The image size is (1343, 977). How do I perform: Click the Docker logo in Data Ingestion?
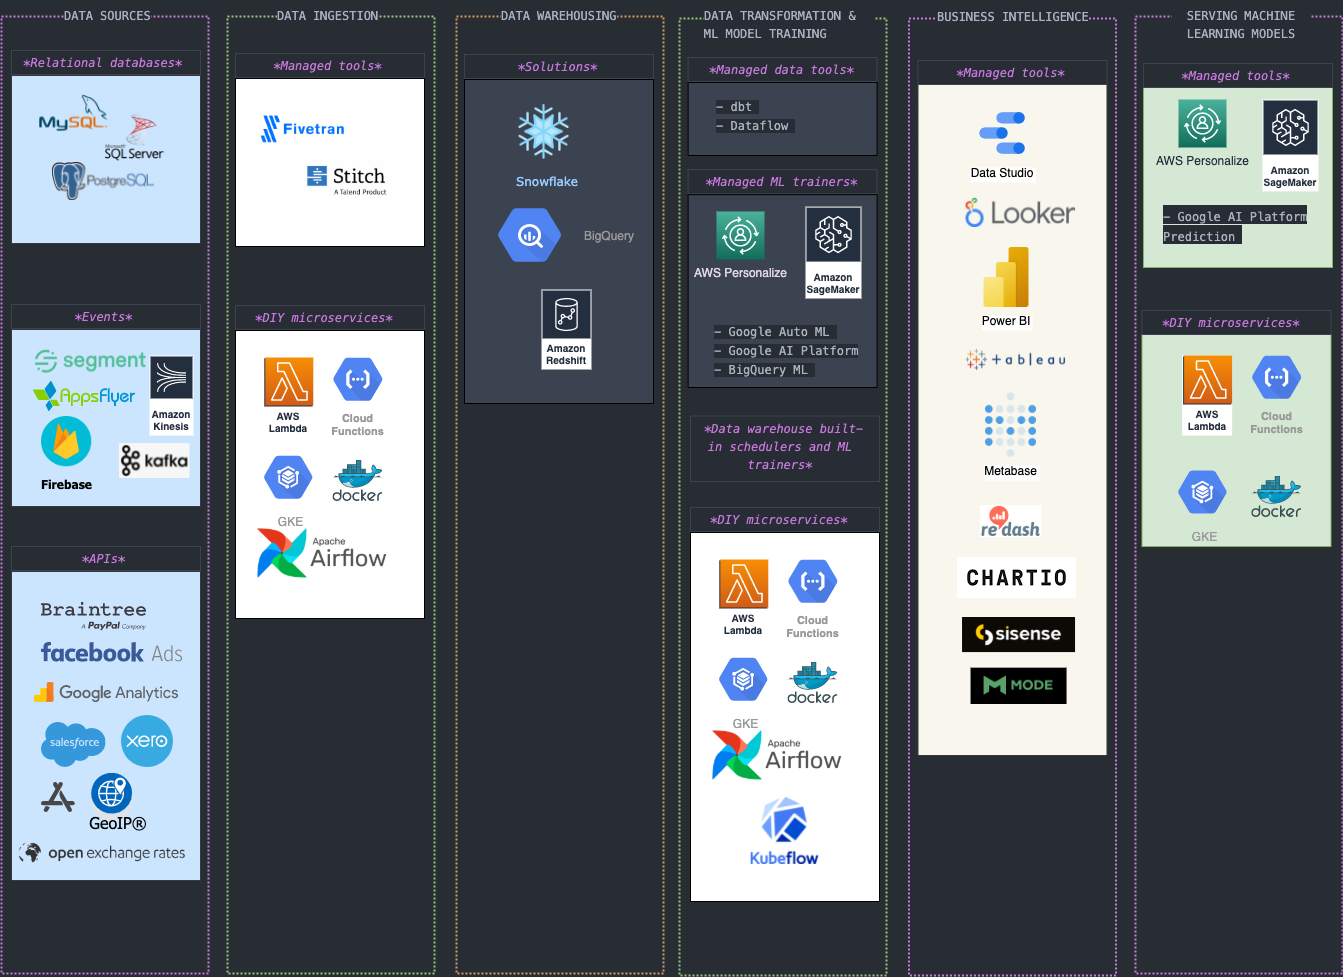[357, 482]
